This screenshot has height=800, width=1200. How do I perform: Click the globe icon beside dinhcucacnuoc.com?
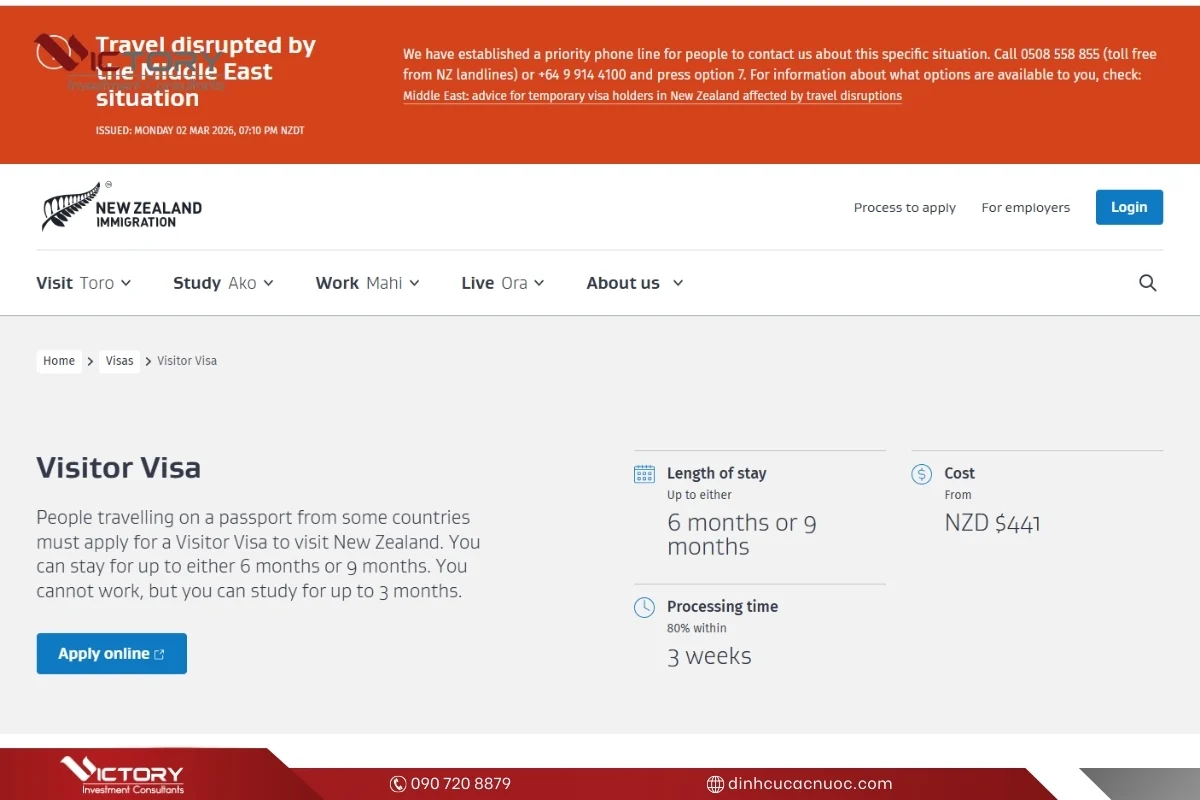pos(715,784)
